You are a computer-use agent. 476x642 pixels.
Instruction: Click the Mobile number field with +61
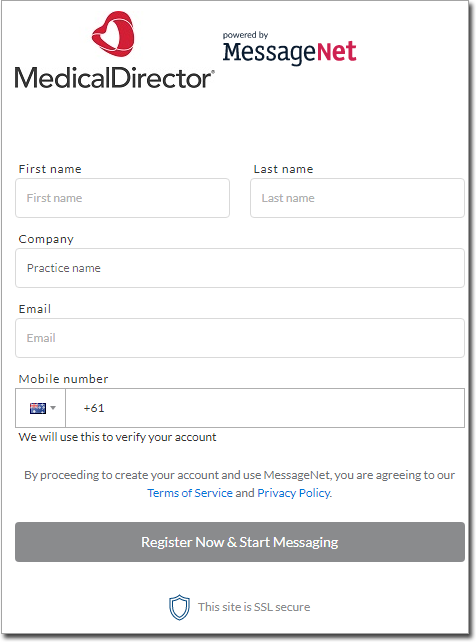[x=265, y=408]
